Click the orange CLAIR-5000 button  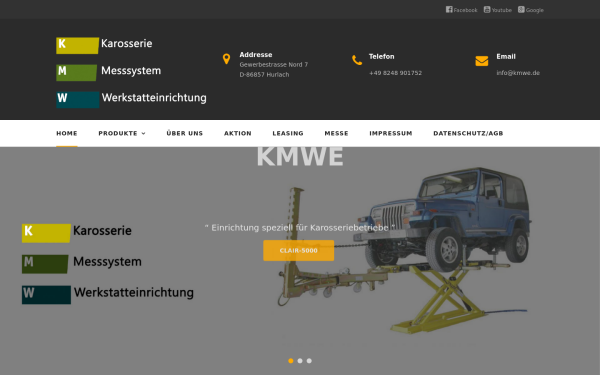point(298,251)
